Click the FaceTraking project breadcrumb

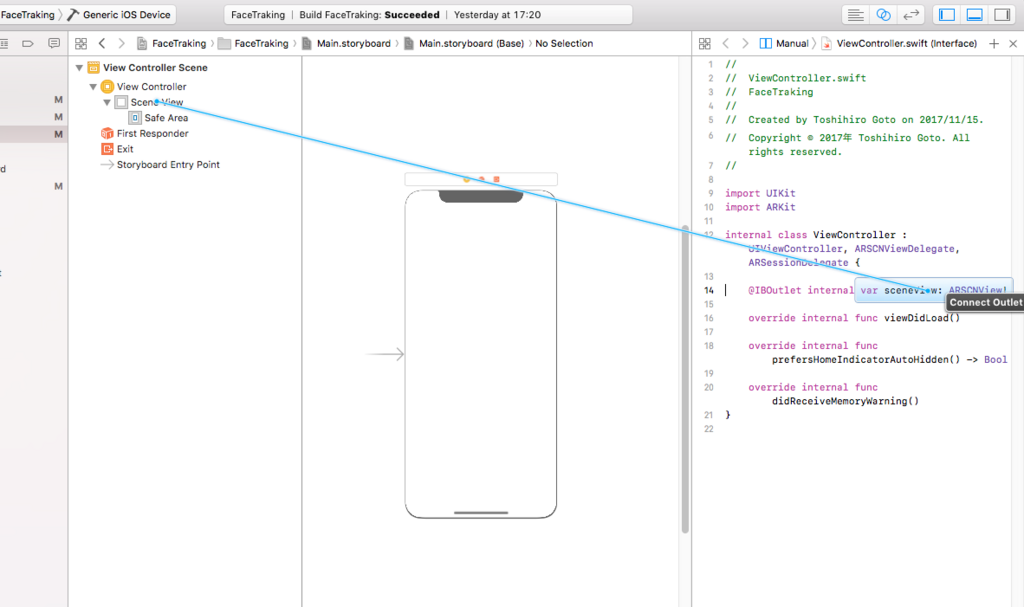[171, 43]
